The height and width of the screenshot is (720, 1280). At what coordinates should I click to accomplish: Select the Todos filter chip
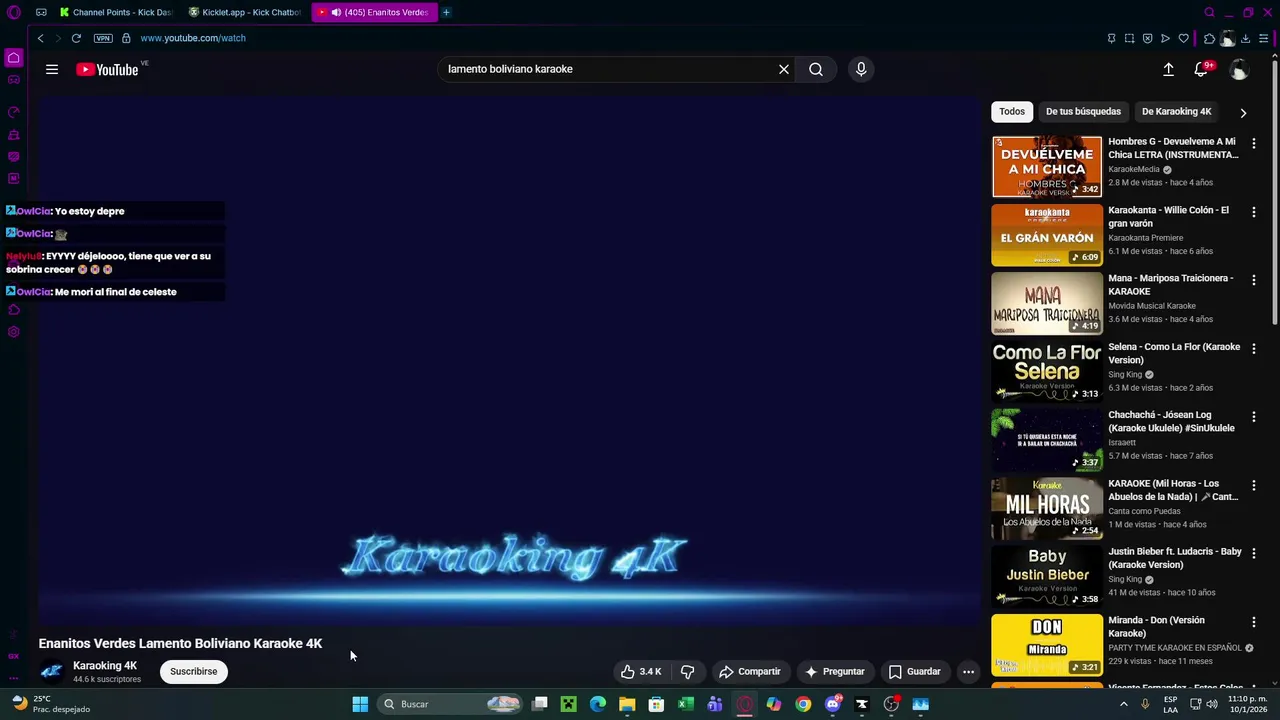[x=1012, y=112]
